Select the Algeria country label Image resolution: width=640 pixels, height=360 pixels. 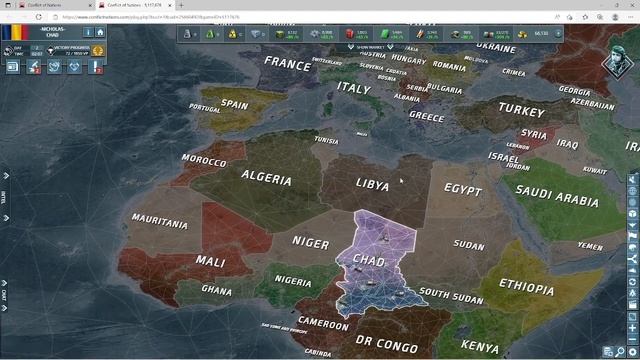[267, 178]
